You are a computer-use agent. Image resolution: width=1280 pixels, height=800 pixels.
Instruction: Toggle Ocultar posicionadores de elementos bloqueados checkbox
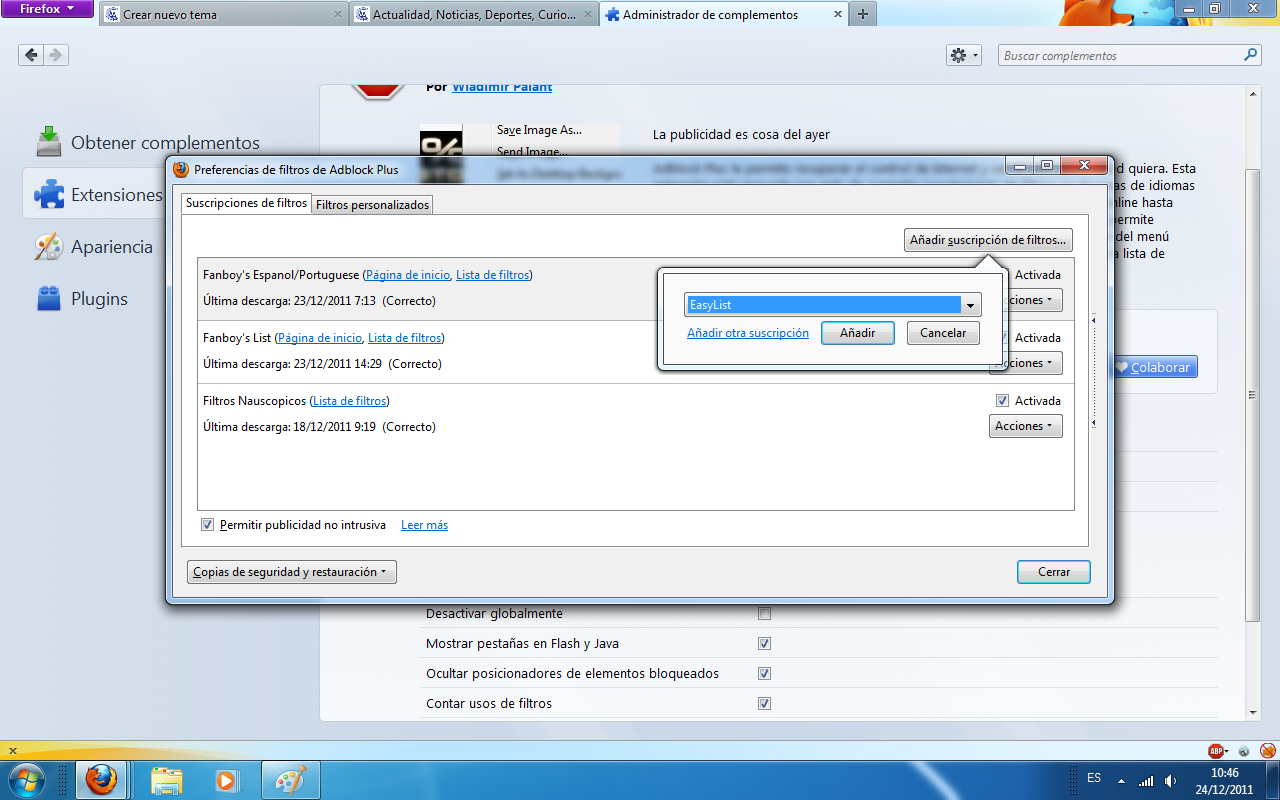[765, 673]
